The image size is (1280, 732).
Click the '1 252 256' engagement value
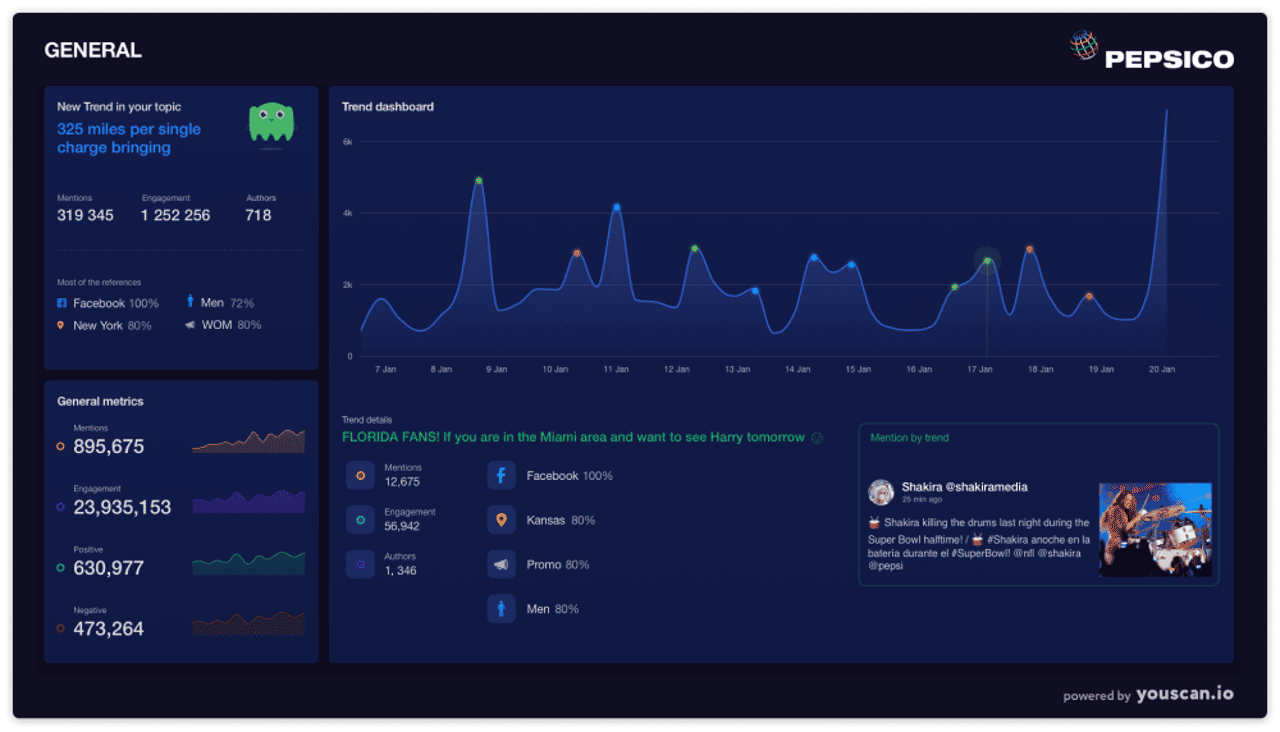coord(176,215)
